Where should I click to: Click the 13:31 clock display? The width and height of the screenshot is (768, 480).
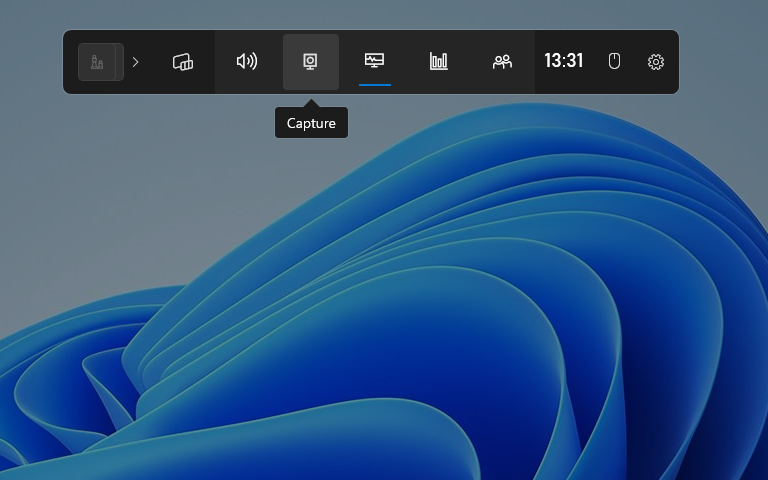pos(564,61)
